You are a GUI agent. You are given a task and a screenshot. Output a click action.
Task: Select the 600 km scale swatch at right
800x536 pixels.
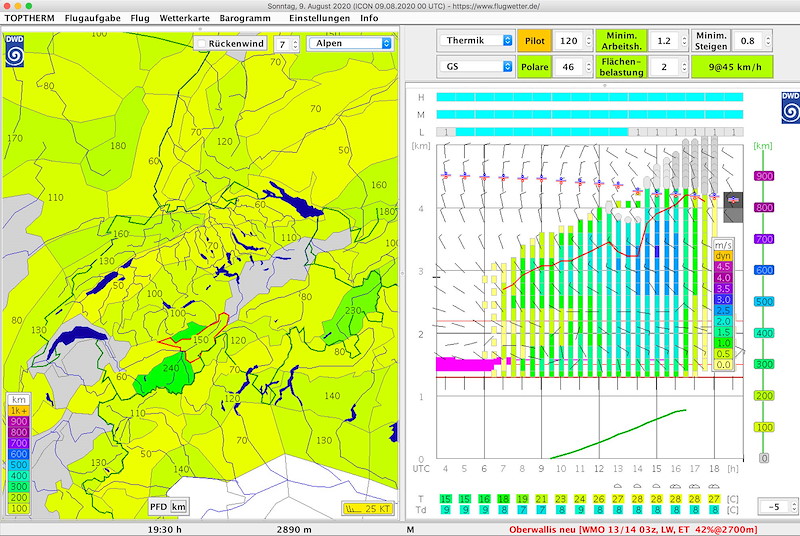point(764,270)
